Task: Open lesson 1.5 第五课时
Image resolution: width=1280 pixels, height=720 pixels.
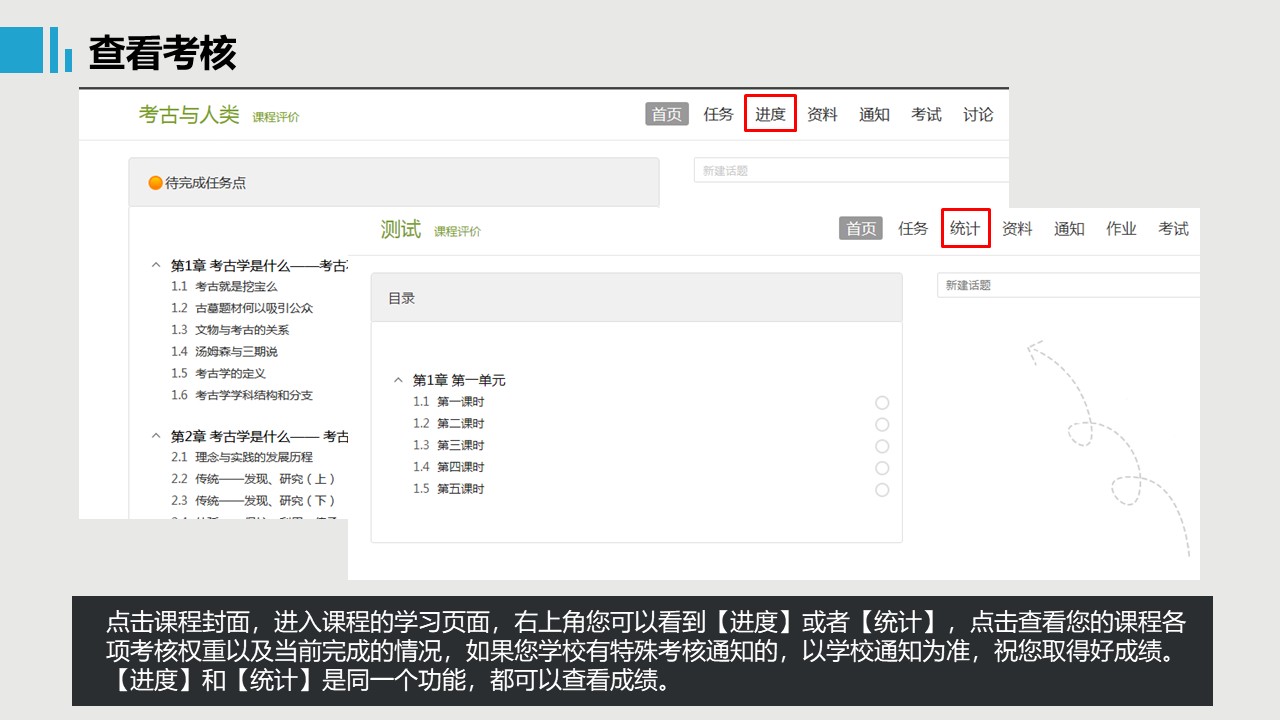Action: [448, 489]
